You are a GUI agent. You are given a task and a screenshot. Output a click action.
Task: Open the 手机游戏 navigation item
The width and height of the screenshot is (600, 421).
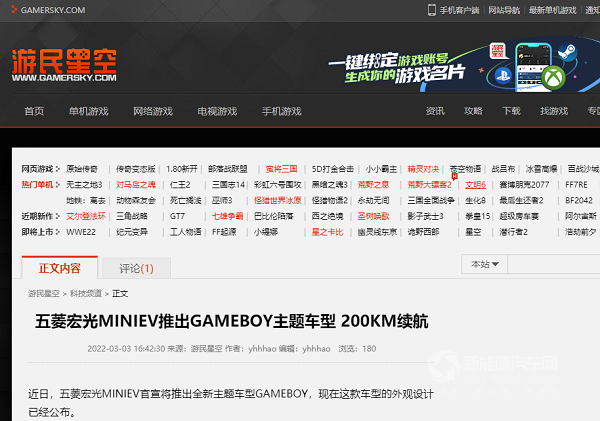tap(281, 111)
